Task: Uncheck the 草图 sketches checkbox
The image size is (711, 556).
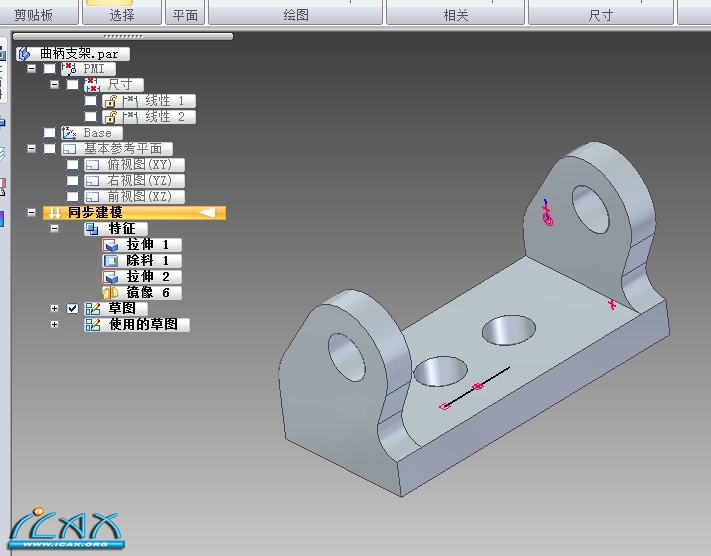Action: click(x=72, y=309)
